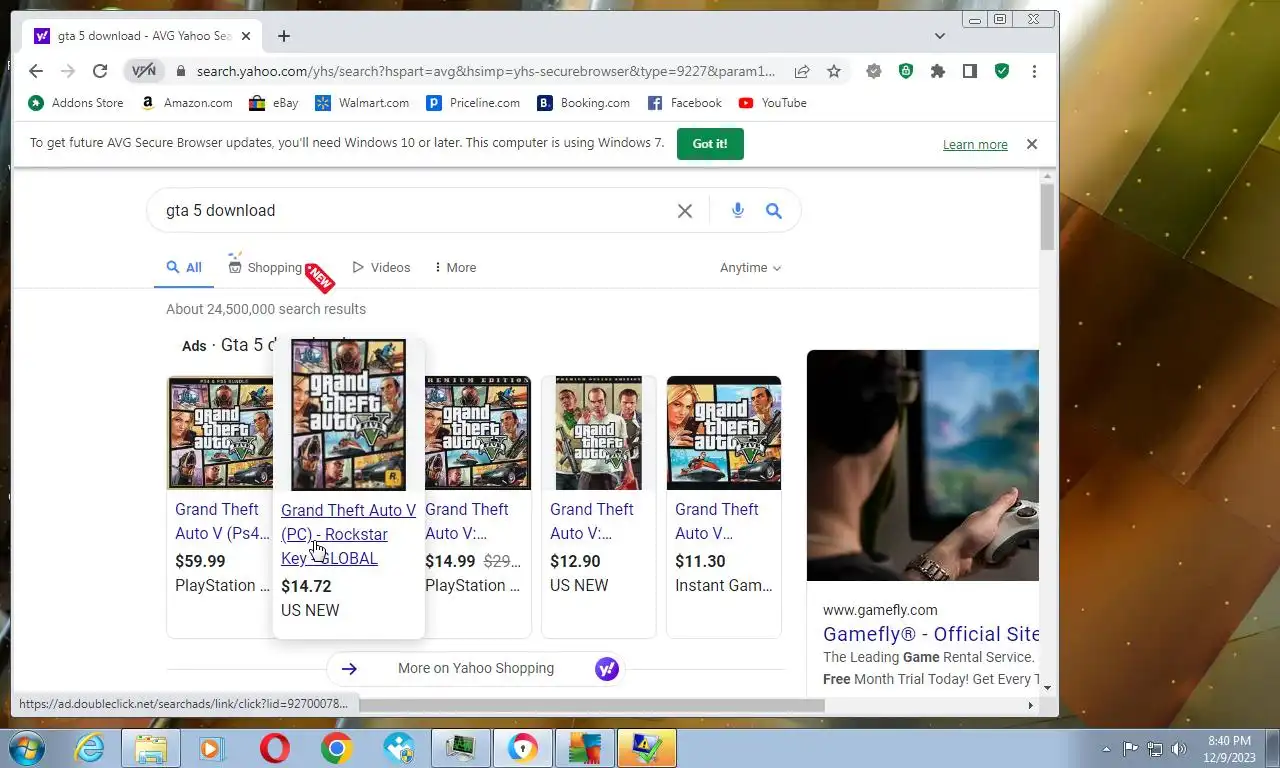The width and height of the screenshot is (1280, 768).
Task: Show hidden system tray icons
Action: 1106,748
